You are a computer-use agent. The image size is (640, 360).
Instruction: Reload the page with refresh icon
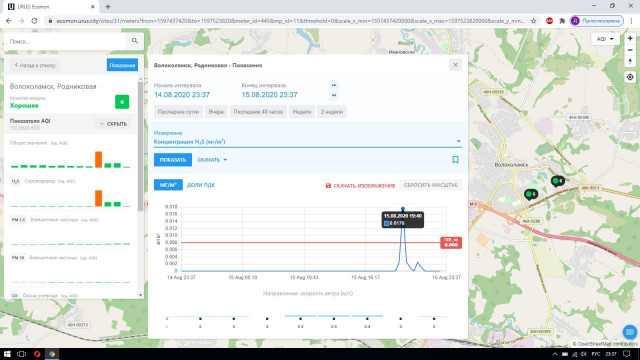click(x=34, y=21)
